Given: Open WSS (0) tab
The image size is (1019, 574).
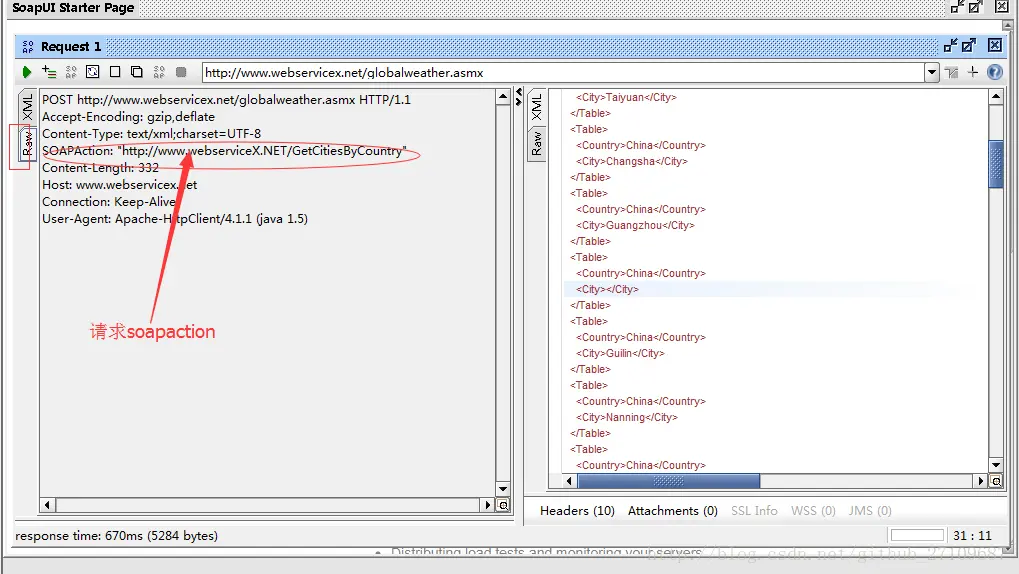Looking at the screenshot, I should tap(813, 511).
